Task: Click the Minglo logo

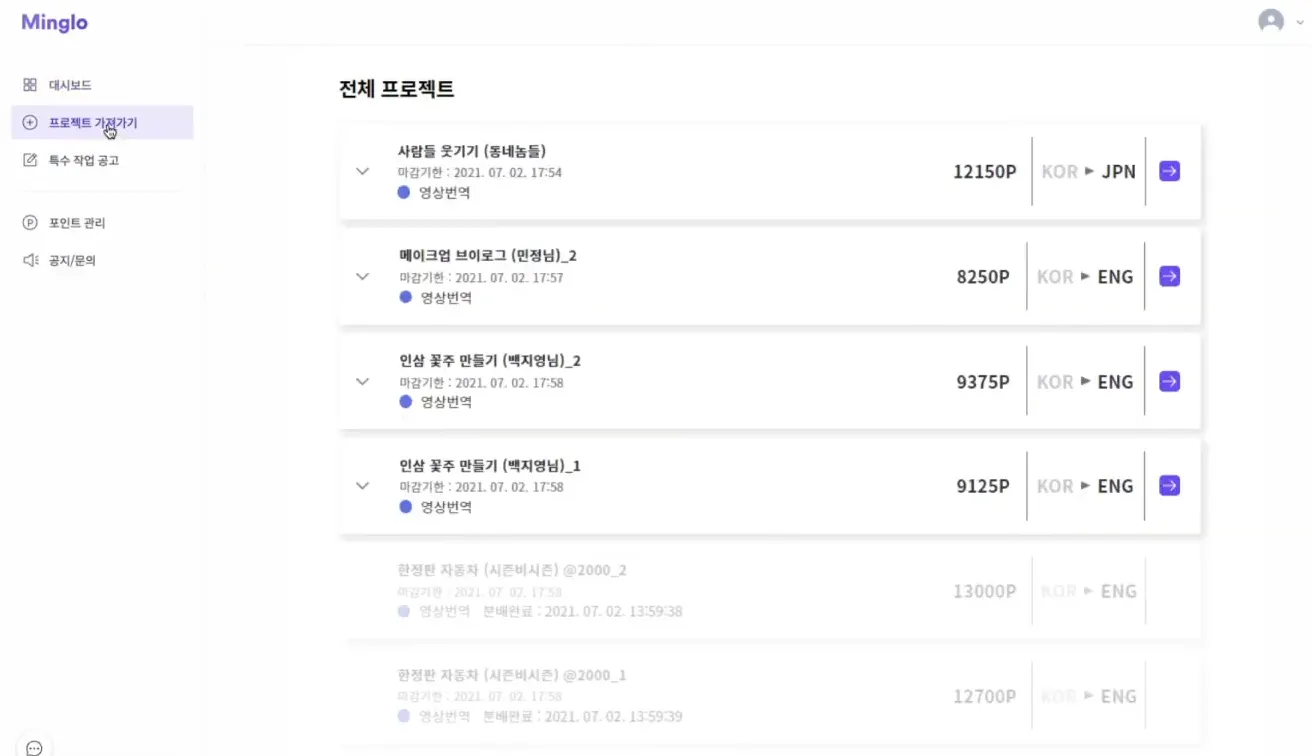Action: click(x=55, y=22)
